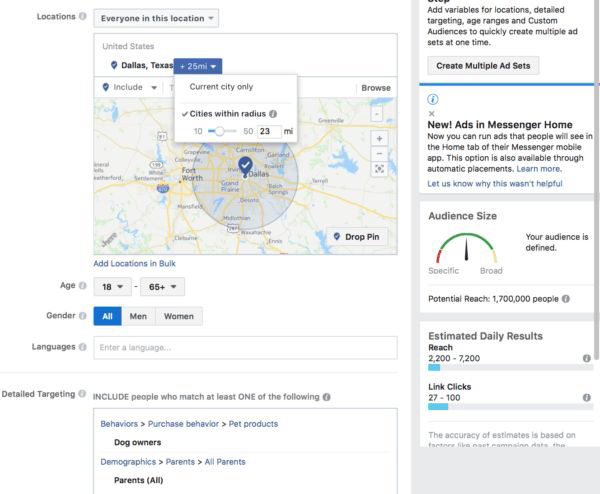Choose Current city only option
Viewport: 600px width, 494px height.
click(221, 87)
